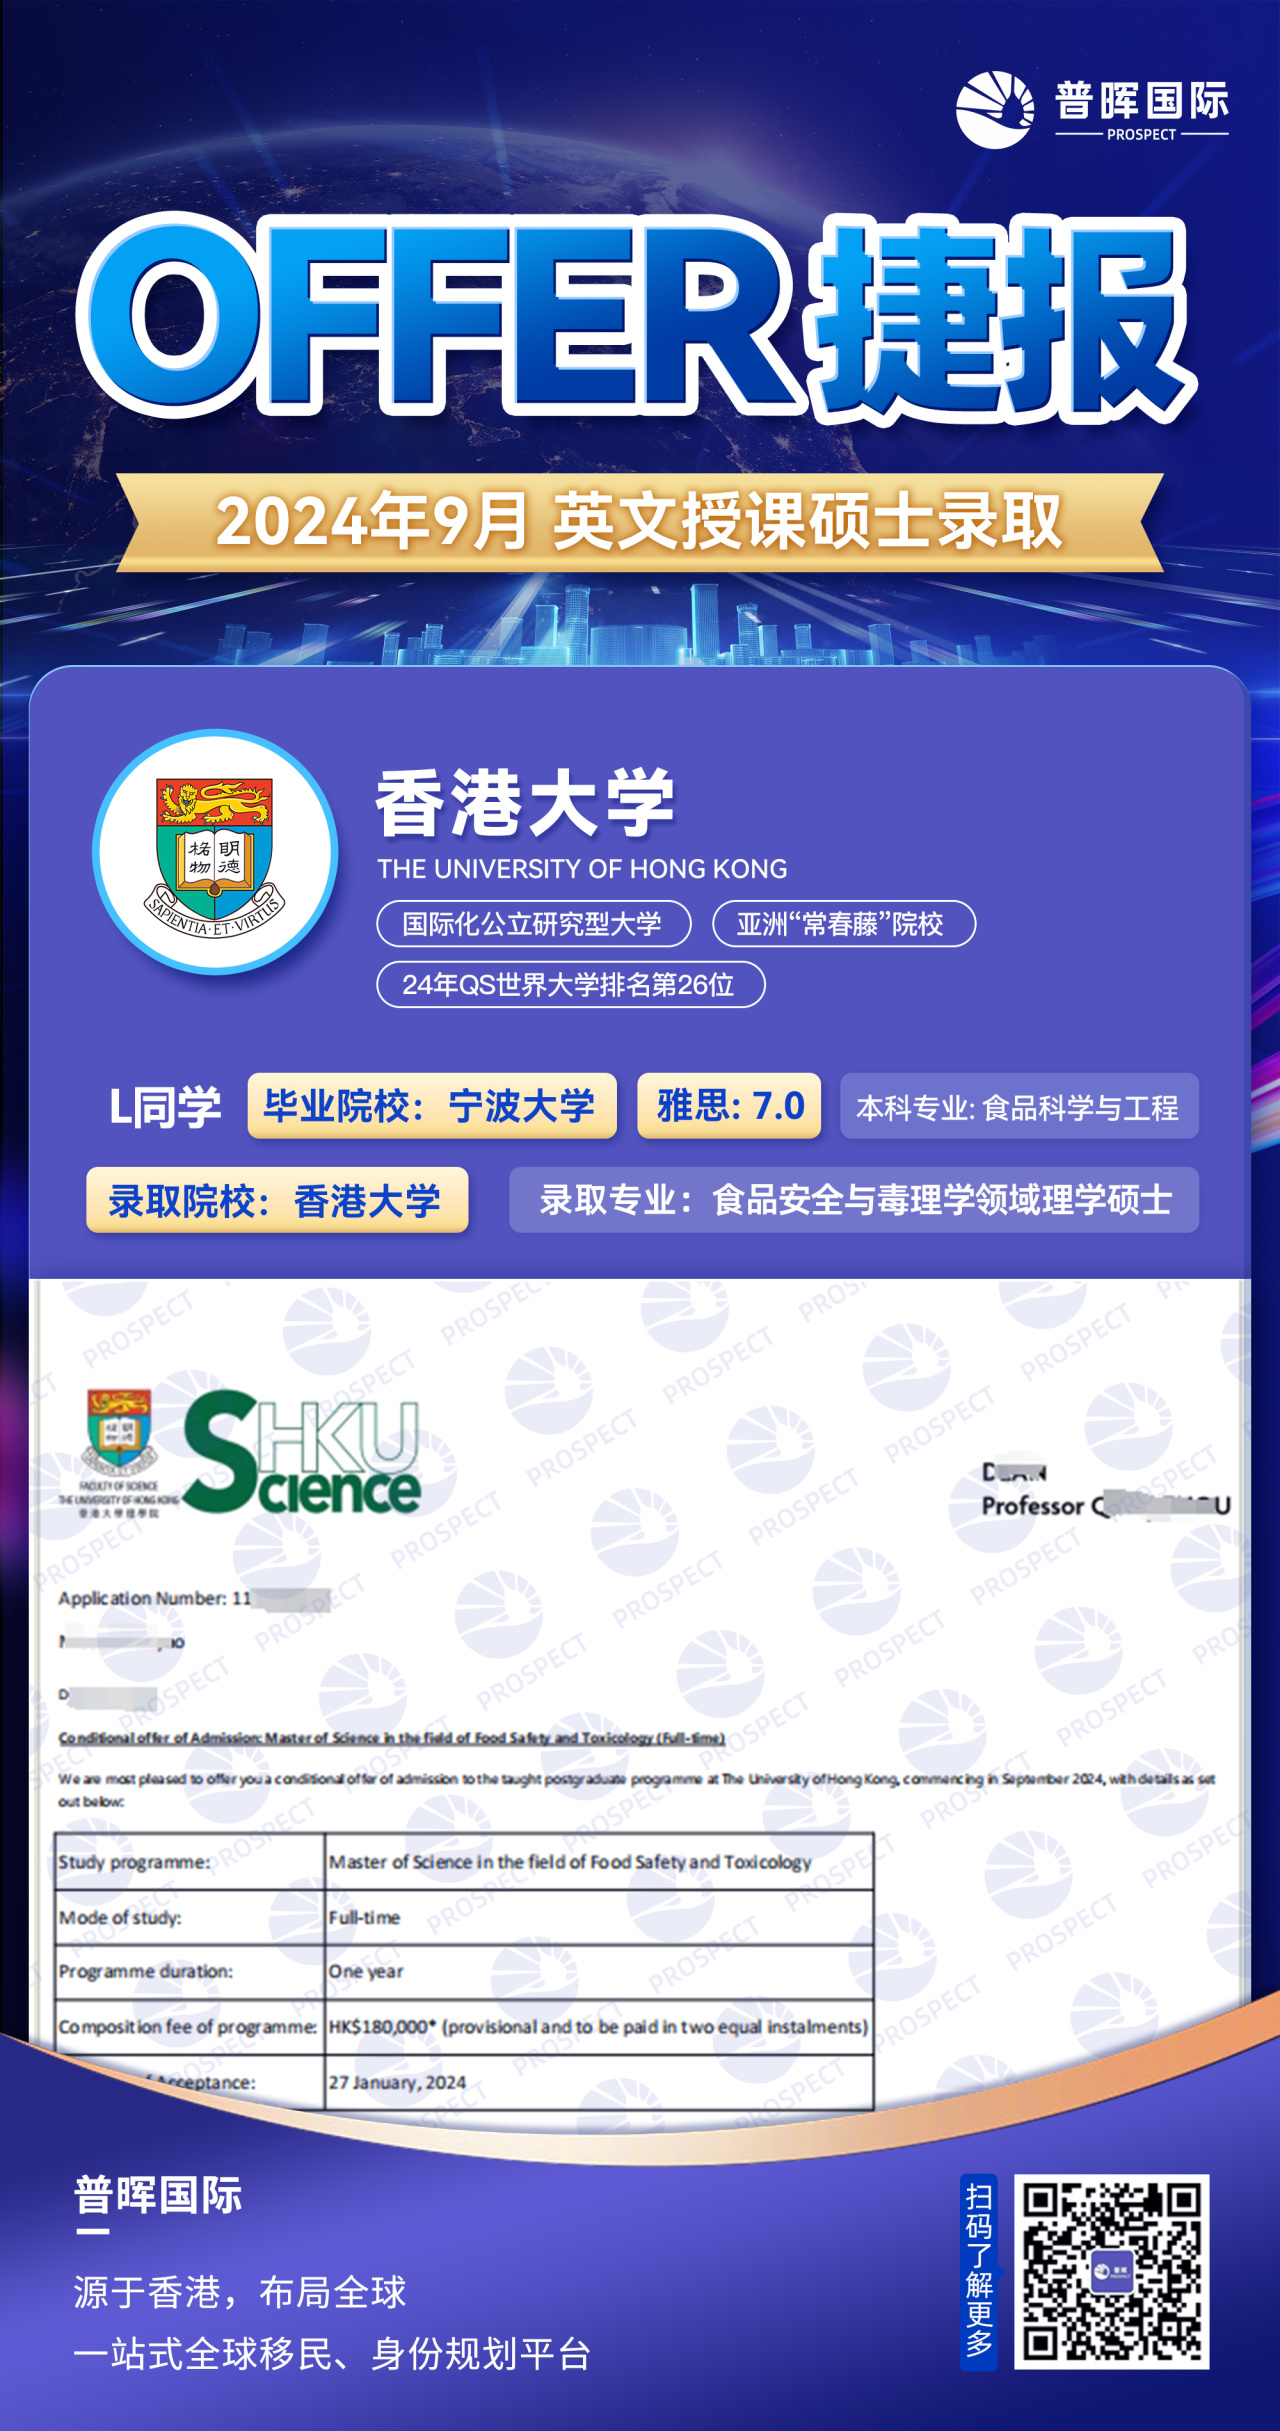Click the HKU crest in the white circle

pos(215,851)
